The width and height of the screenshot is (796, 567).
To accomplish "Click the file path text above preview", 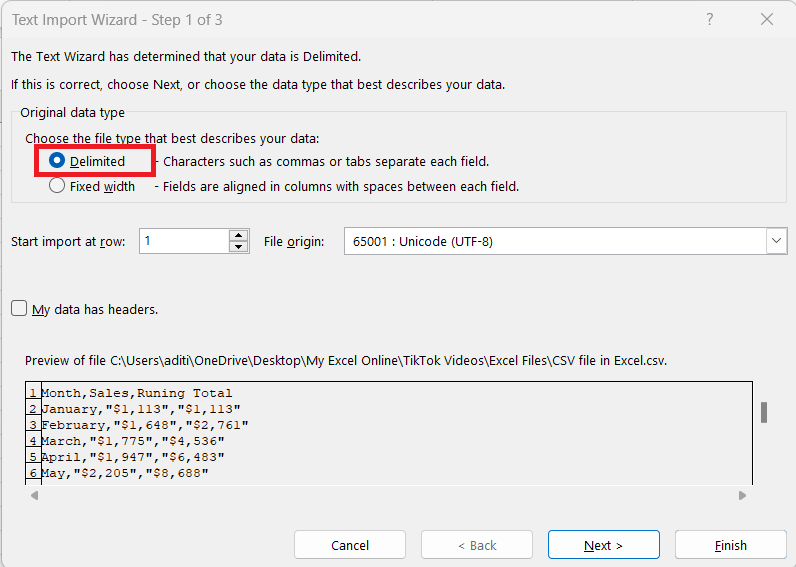I will (346, 360).
